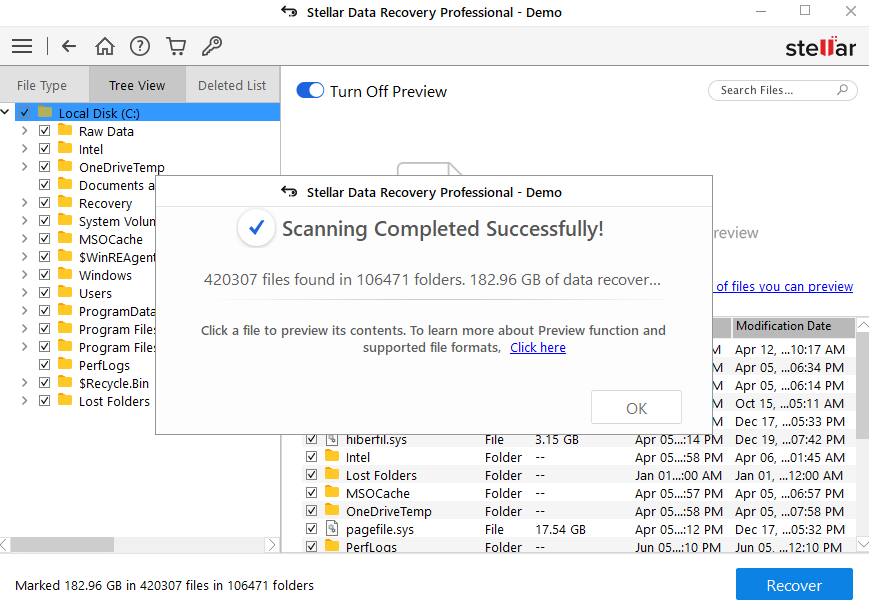Click OK in the scan dialog
869x605 pixels.
click(x=636, y=408)
